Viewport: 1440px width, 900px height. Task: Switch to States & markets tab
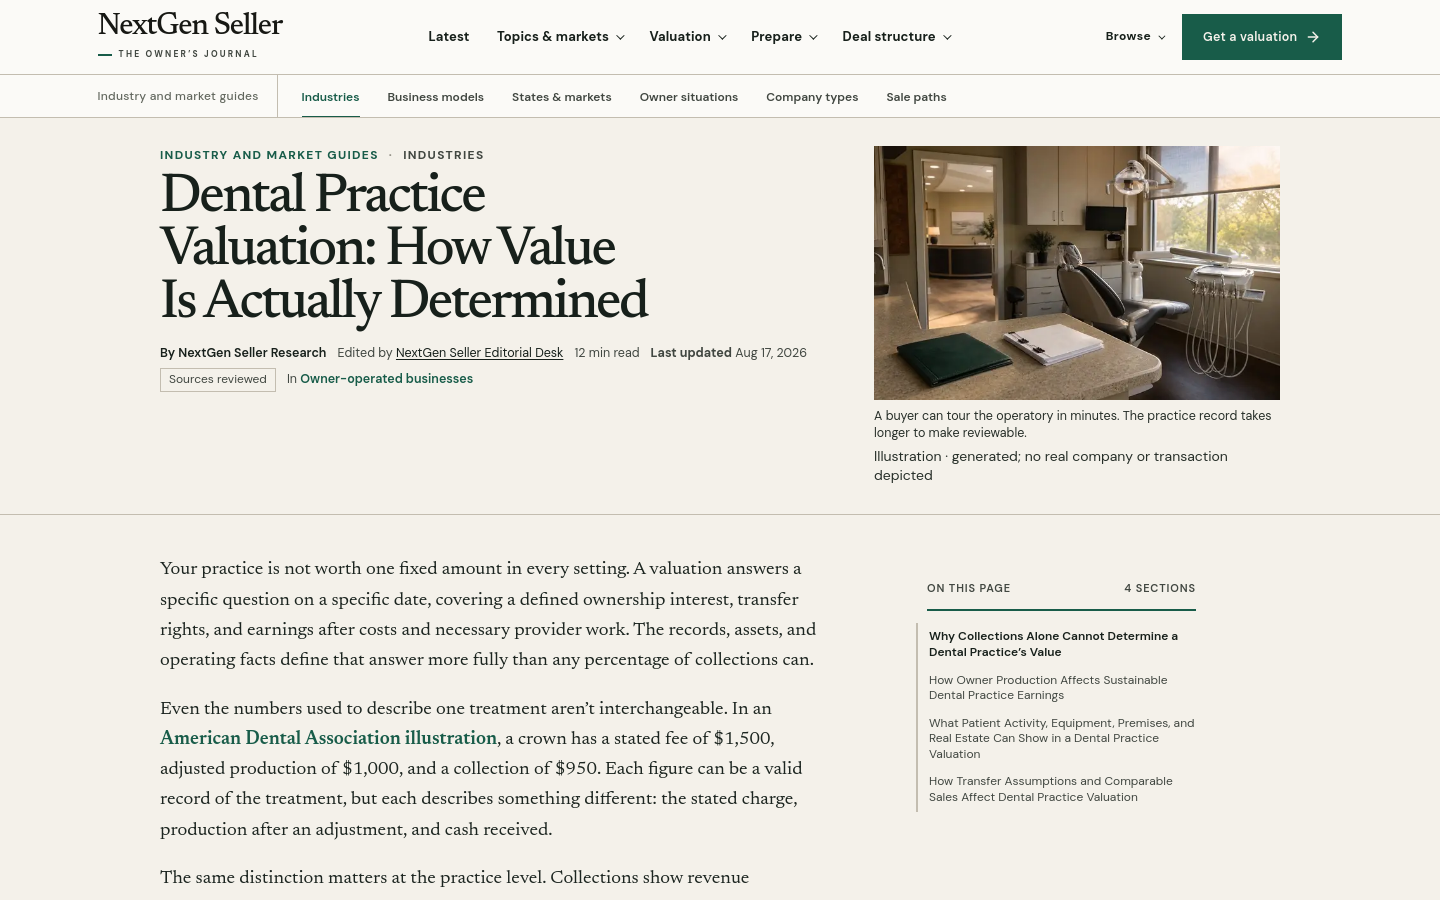pos(561,97)
